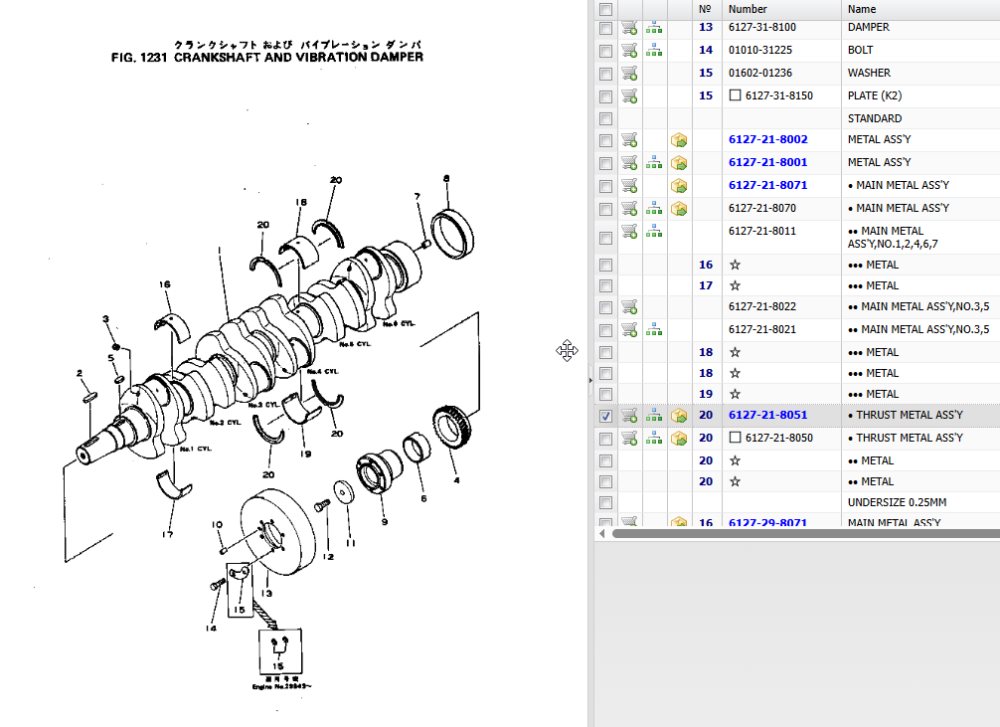This screenshot has height=727, width=1000.
Task: Click hierarchy icon for 6127-21-8050 row
Action: point(654,438)
